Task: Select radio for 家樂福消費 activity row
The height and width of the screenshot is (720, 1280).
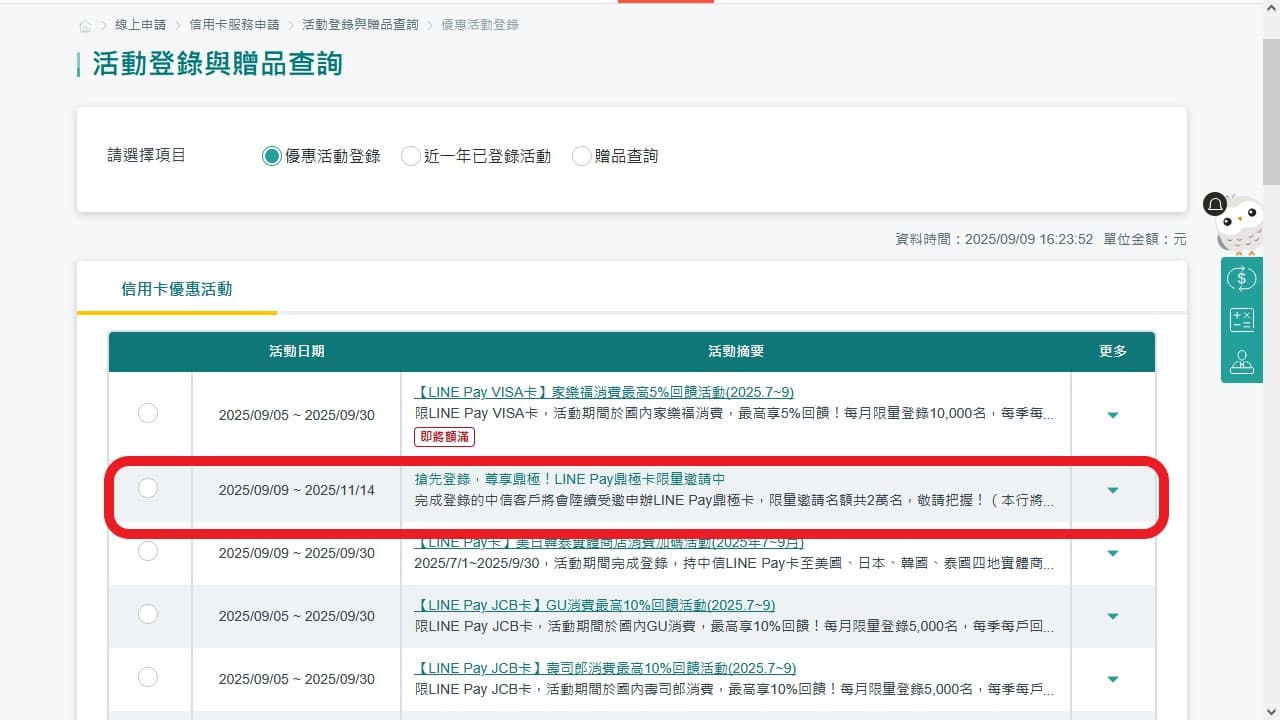Action: 148,413
